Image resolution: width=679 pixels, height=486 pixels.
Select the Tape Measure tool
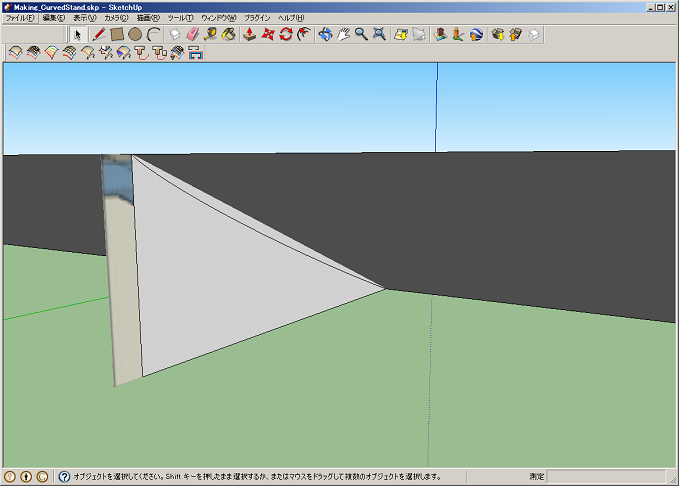211,34
